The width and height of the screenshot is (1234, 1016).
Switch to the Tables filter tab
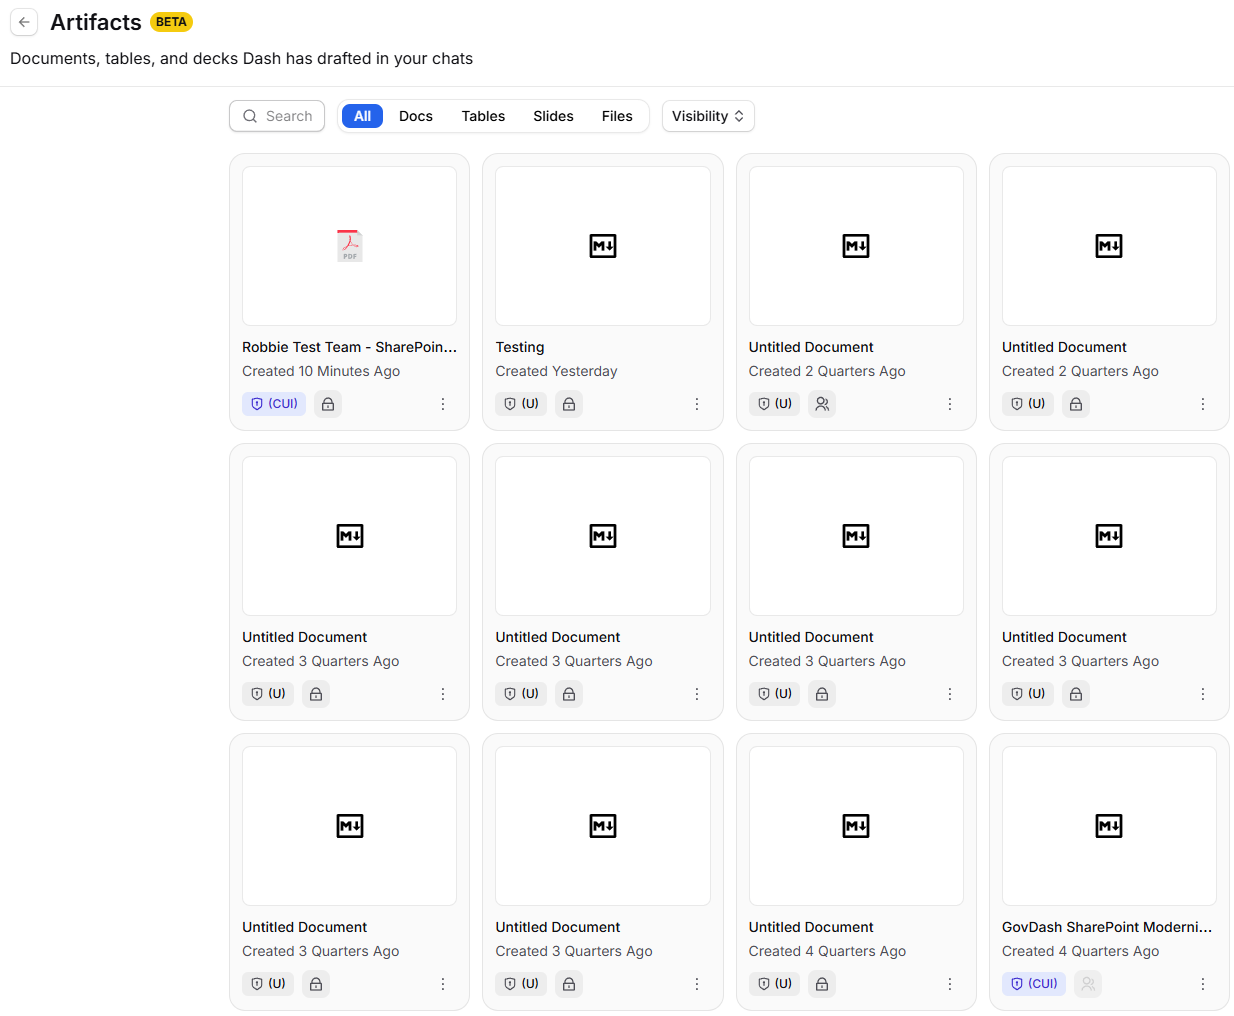point(483,116)
